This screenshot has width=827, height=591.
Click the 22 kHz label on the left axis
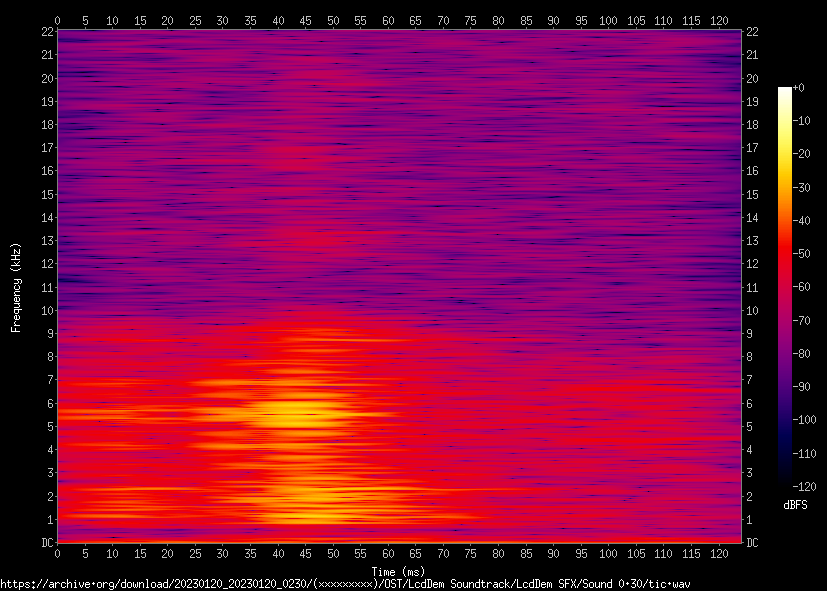pyautogui.click(x=47, y=31)
